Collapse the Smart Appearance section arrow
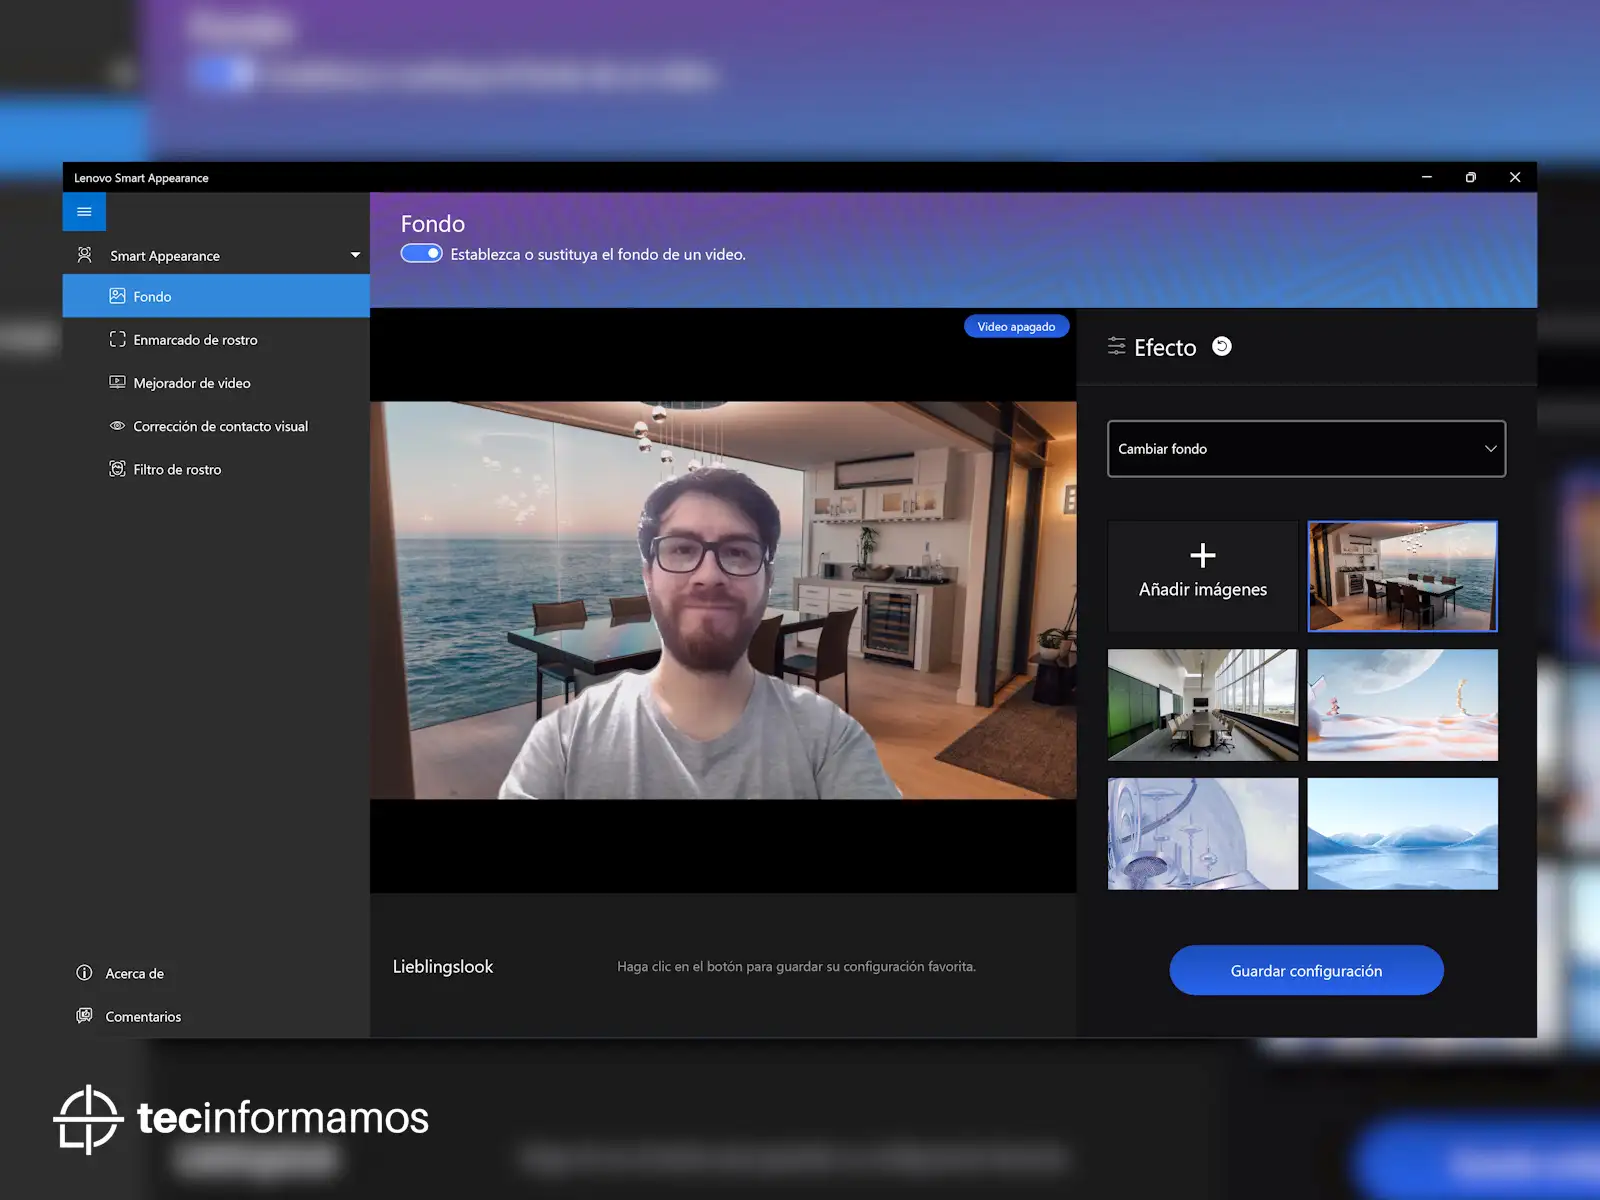The image size is (1600, 1200). [x=355, y=255]
